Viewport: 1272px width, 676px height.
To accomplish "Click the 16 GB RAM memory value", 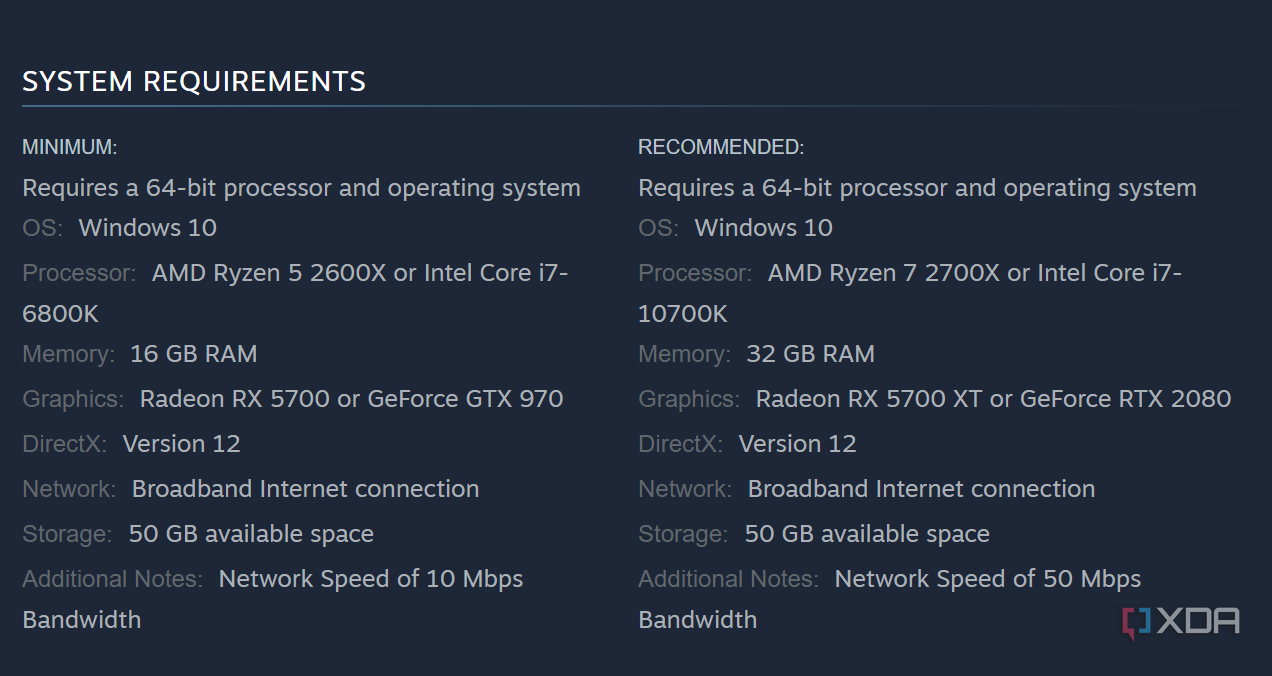I will click(x=193, y=354).
